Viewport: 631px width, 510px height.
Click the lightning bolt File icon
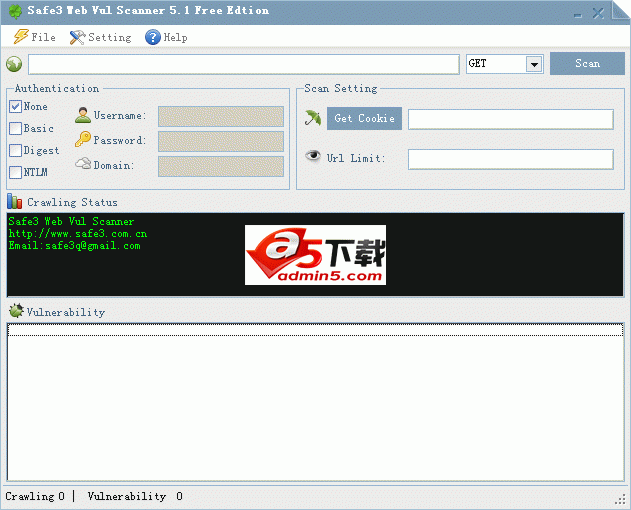point(21,37)
